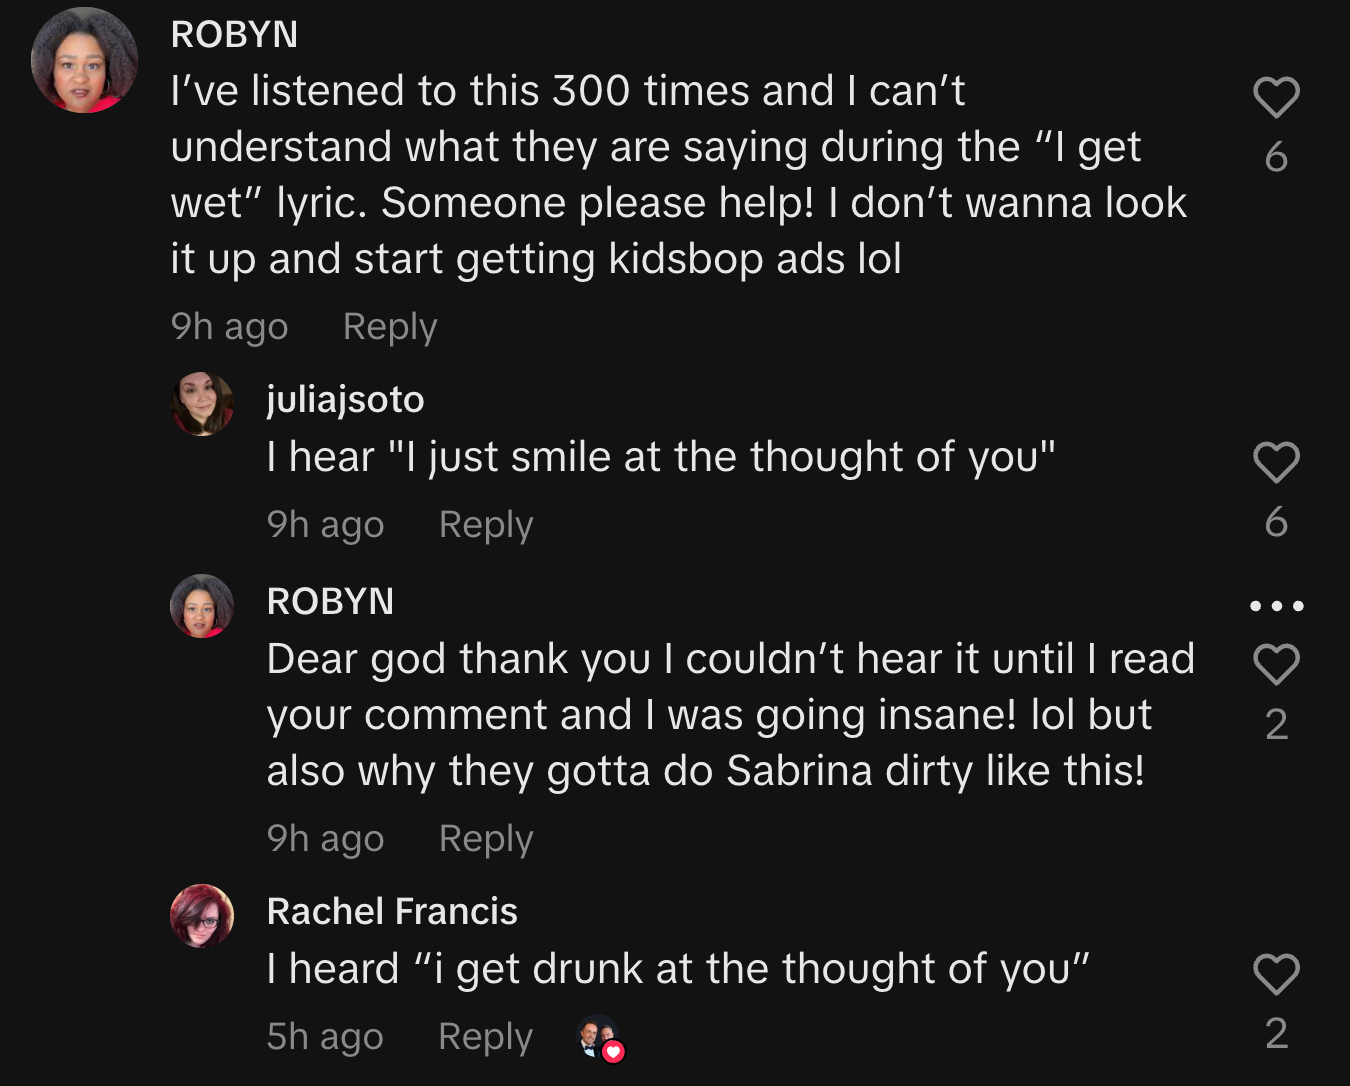Click the like count on juliajsoto's reply
The image size is (1350, 1086).
point(1276,522)
